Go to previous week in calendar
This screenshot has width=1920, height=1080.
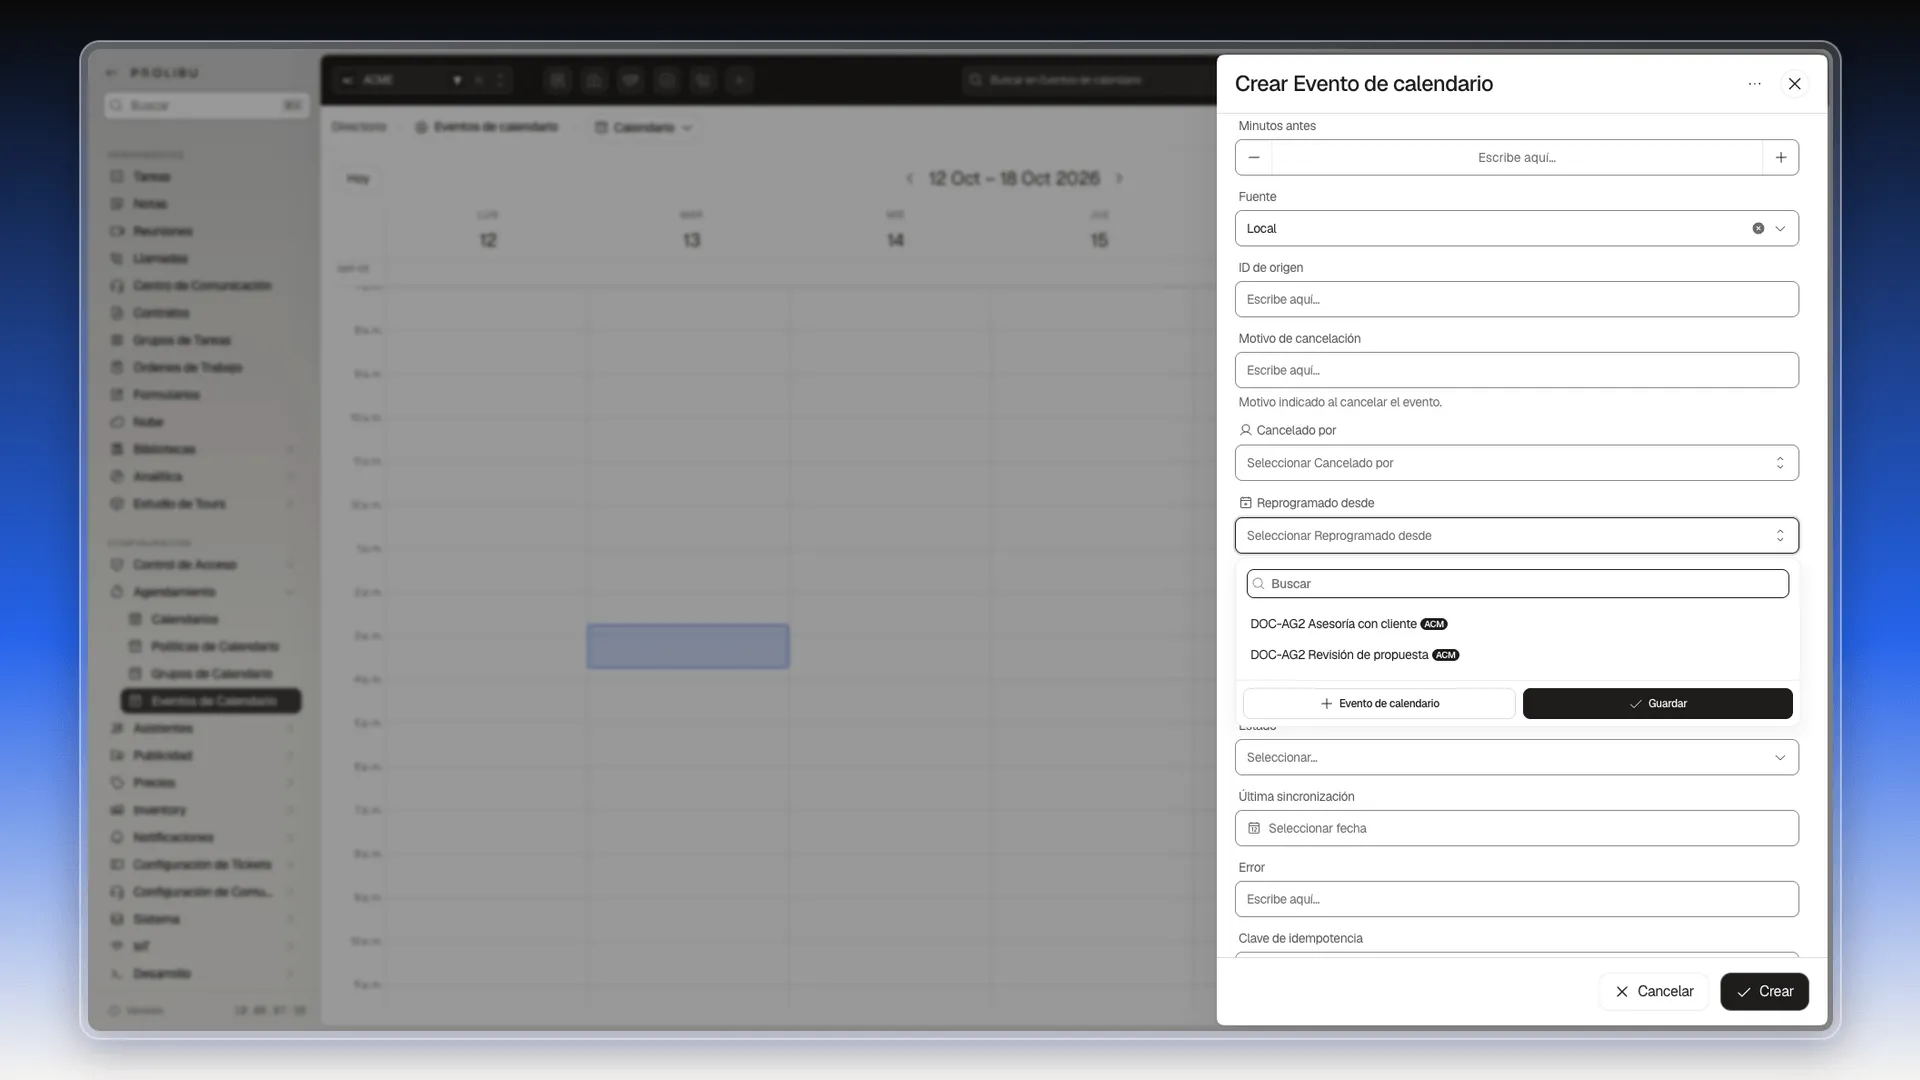(909, 178)
